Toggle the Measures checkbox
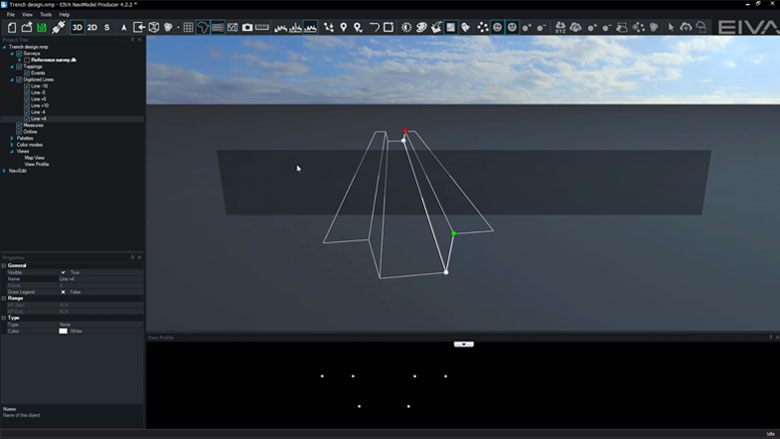Viewport: 780px width, 439px height. (x=20, y=125)
